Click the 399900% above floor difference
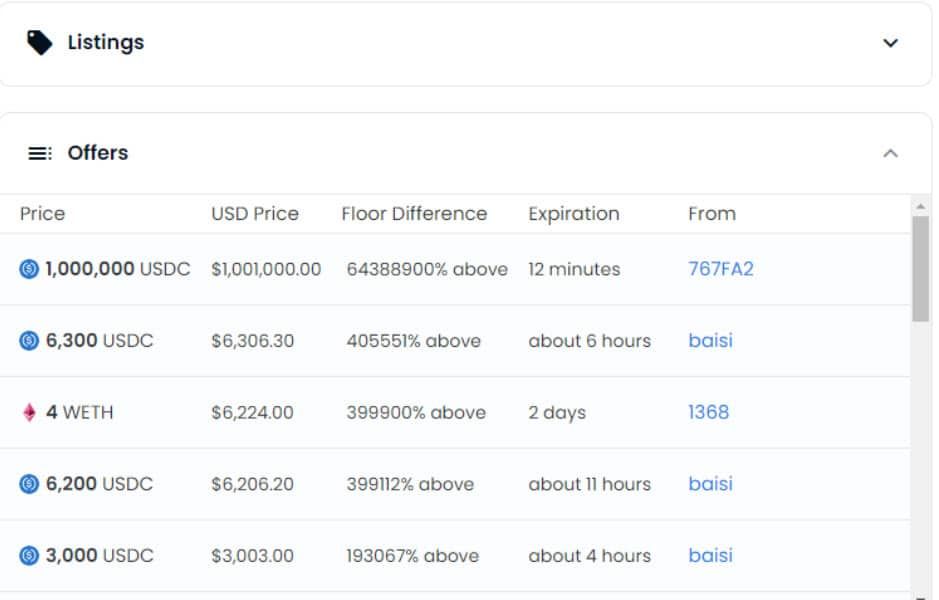This screenshot has height=600, width=939. pyautogui.click(x=416, y=413)
